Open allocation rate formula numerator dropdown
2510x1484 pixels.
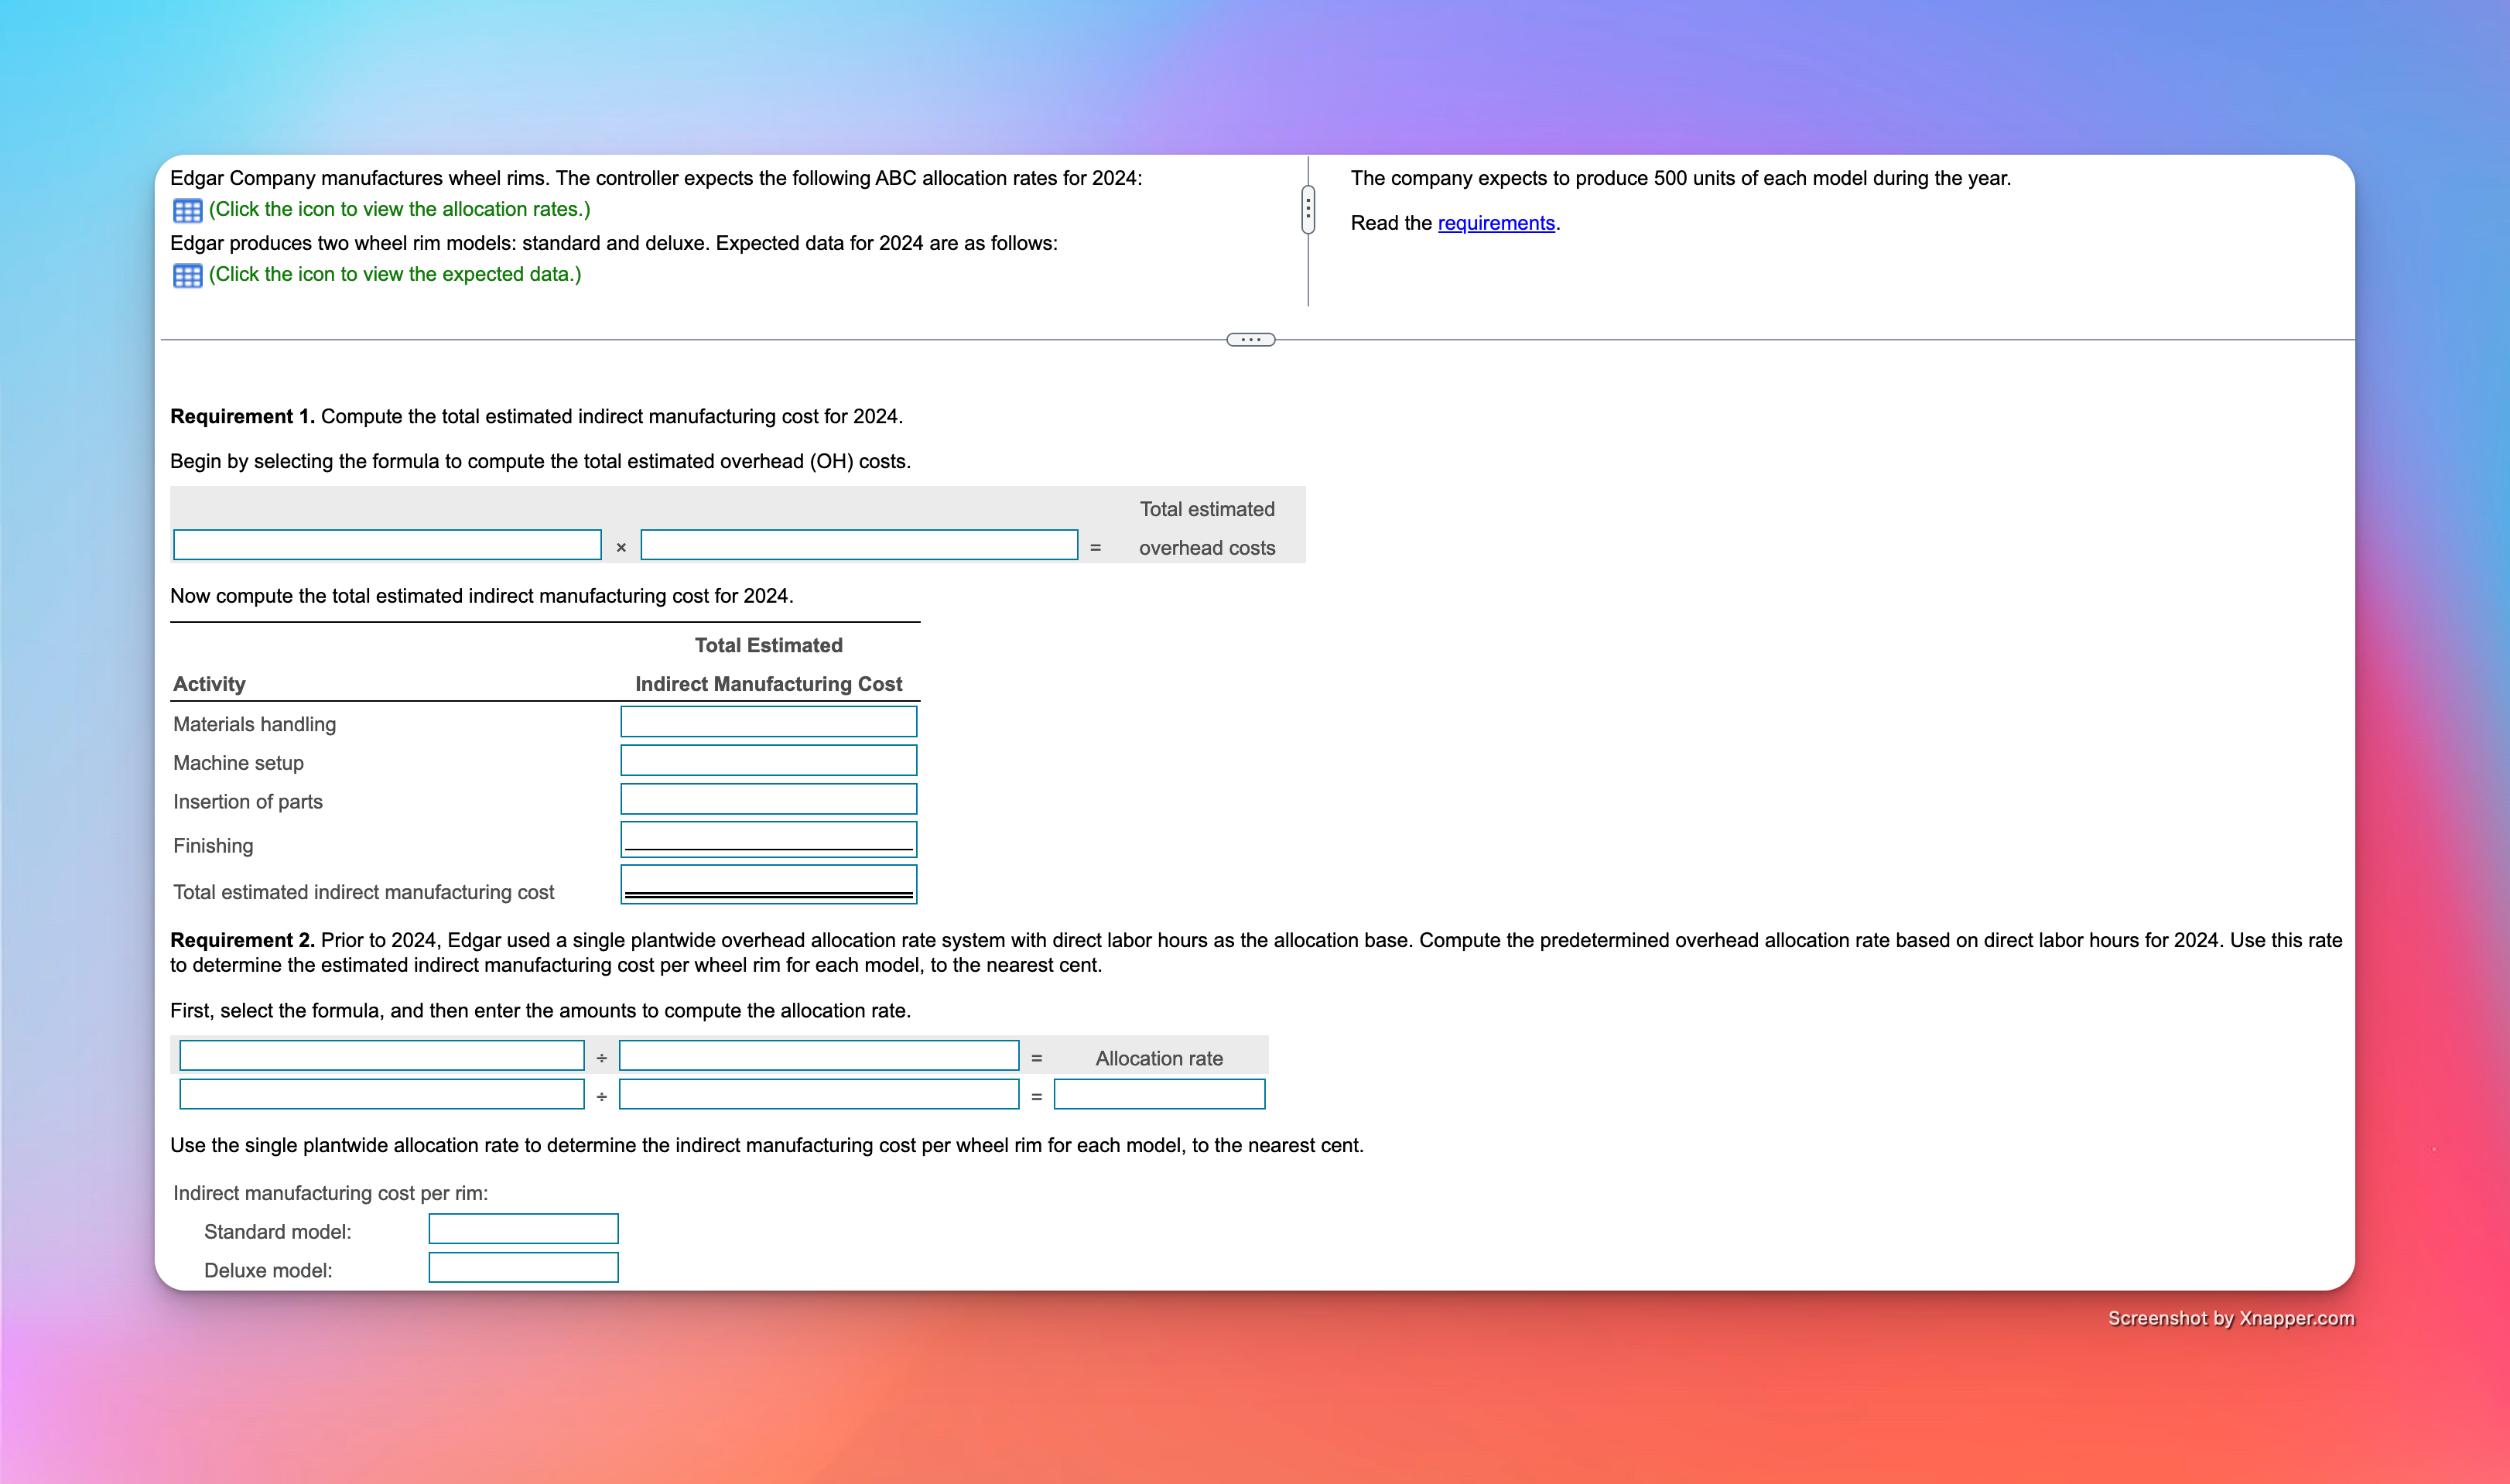click(x=381, y=1056)
